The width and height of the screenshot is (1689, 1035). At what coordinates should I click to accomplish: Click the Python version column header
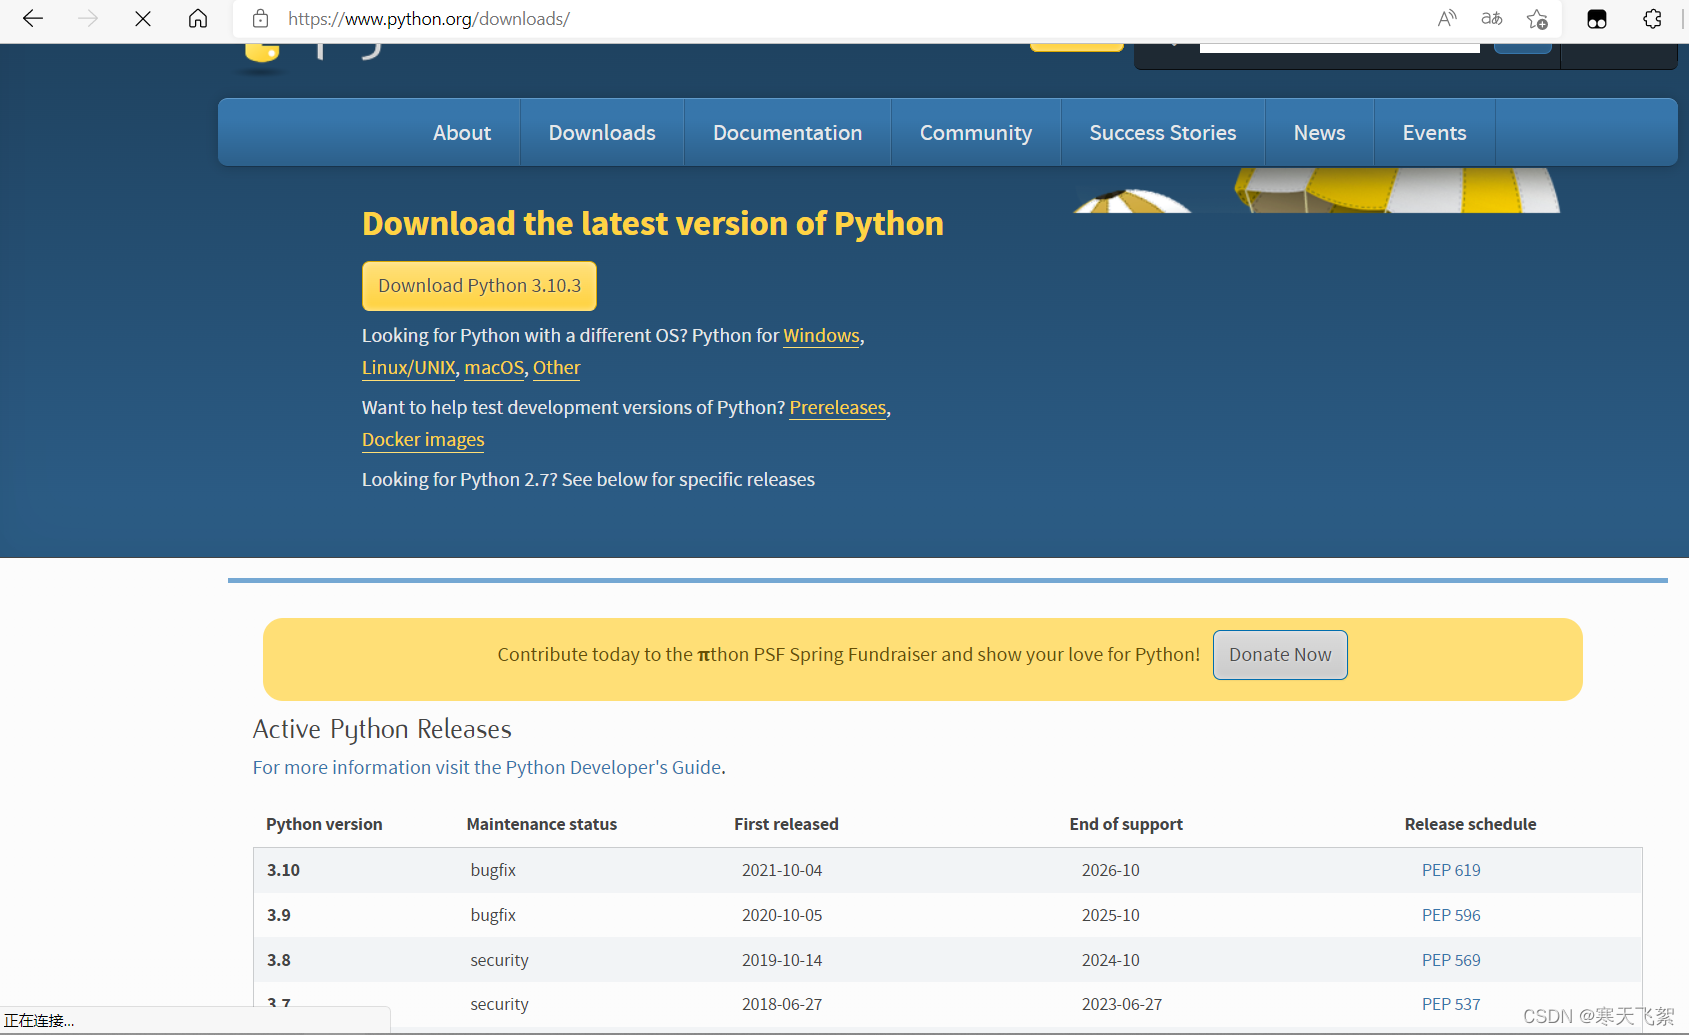point(324,824)
